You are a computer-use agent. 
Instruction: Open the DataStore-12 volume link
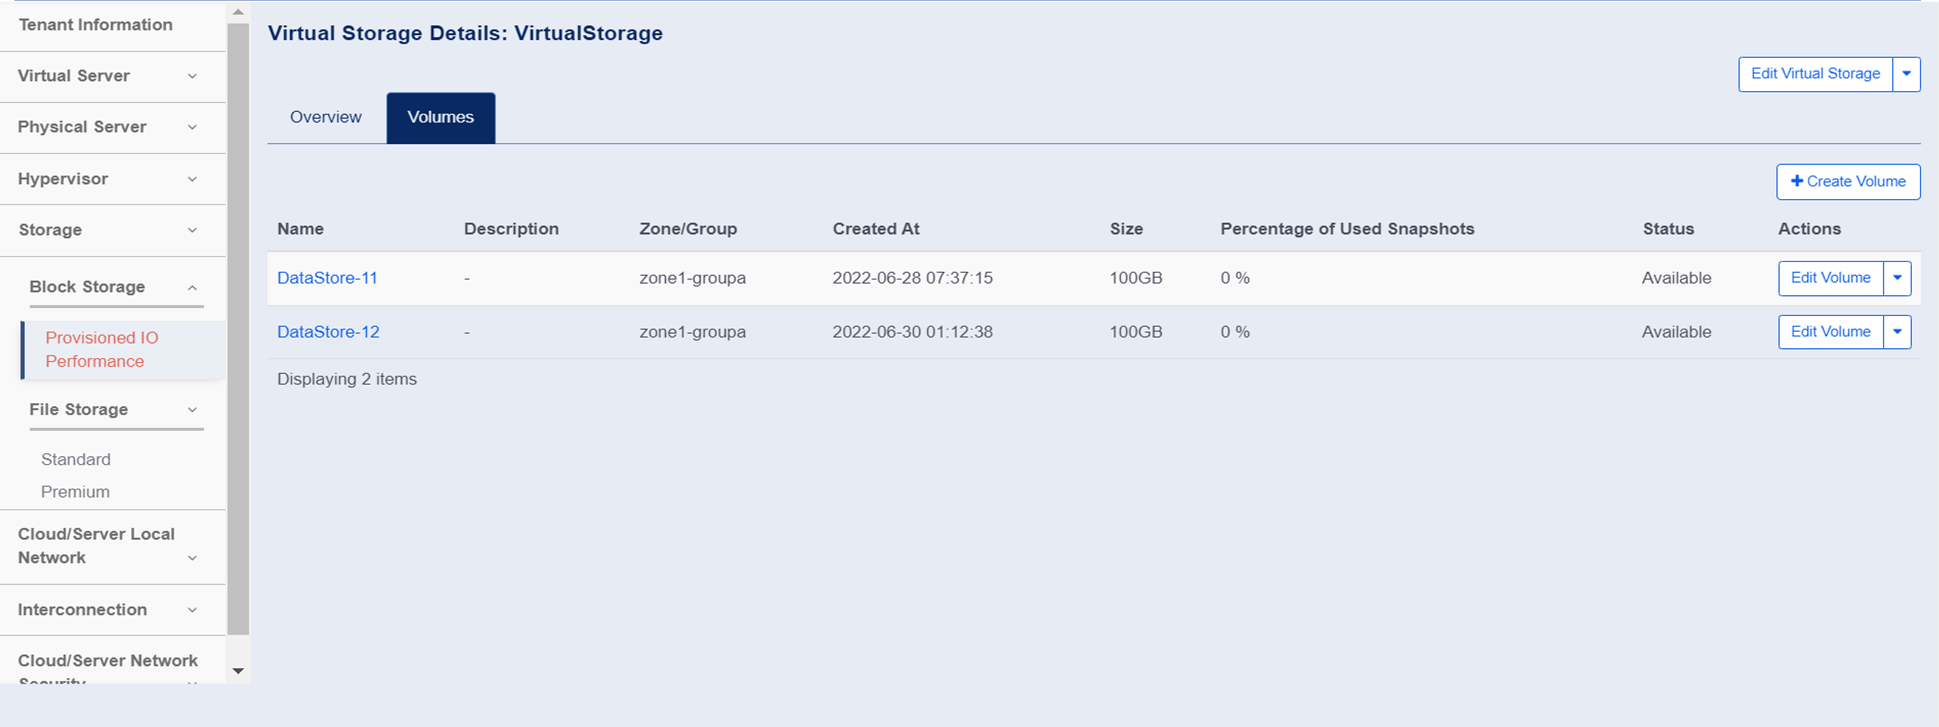click(328, 332)
